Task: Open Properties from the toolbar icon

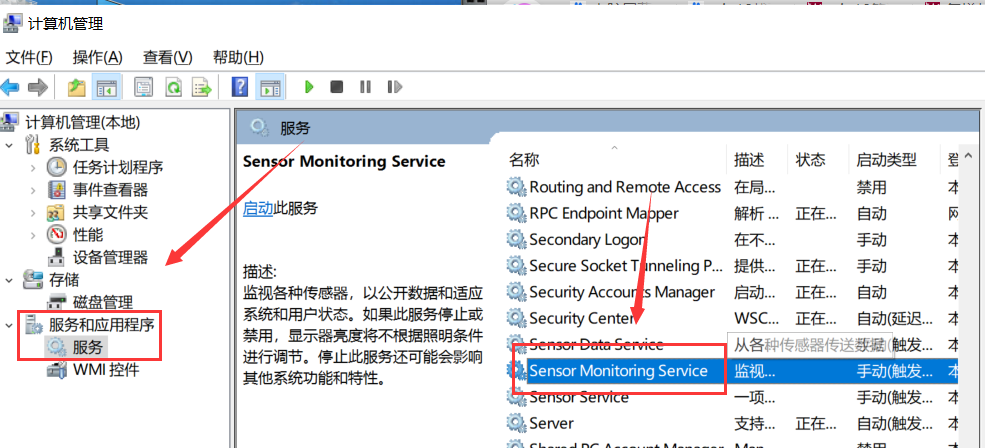Action: click(144, 88)
